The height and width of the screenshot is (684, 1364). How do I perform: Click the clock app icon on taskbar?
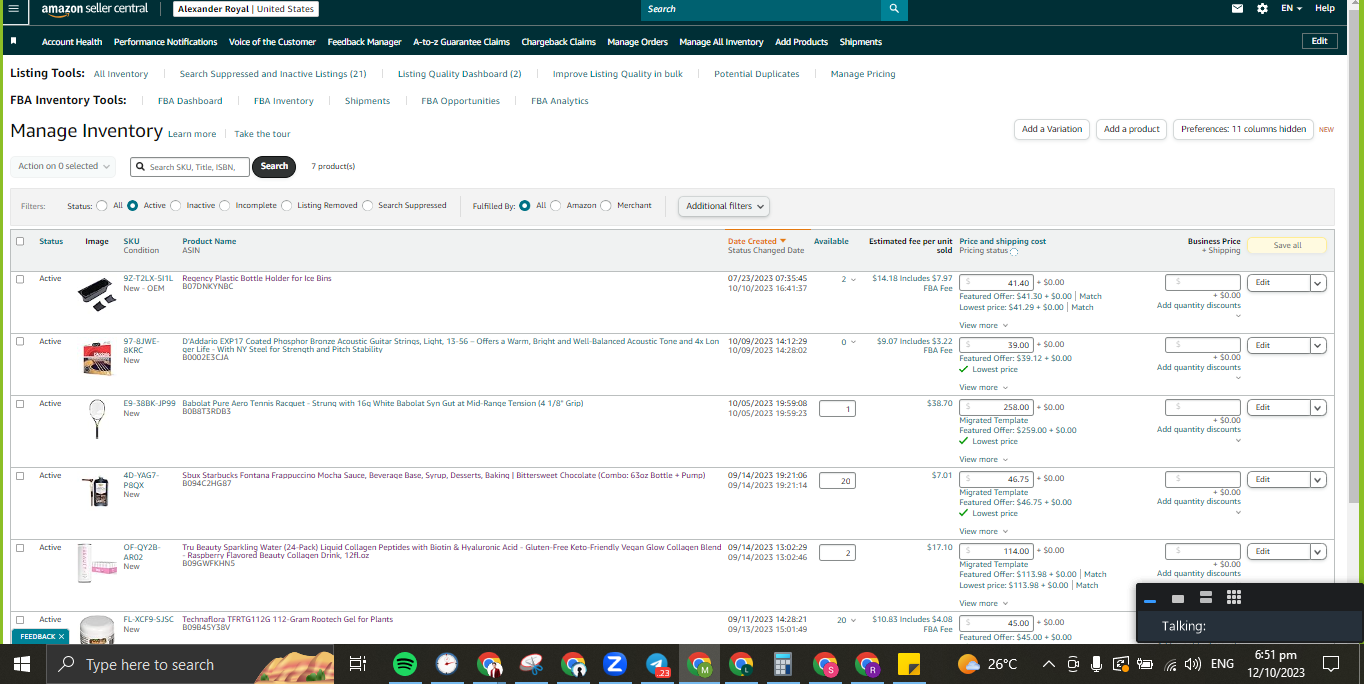447,664
